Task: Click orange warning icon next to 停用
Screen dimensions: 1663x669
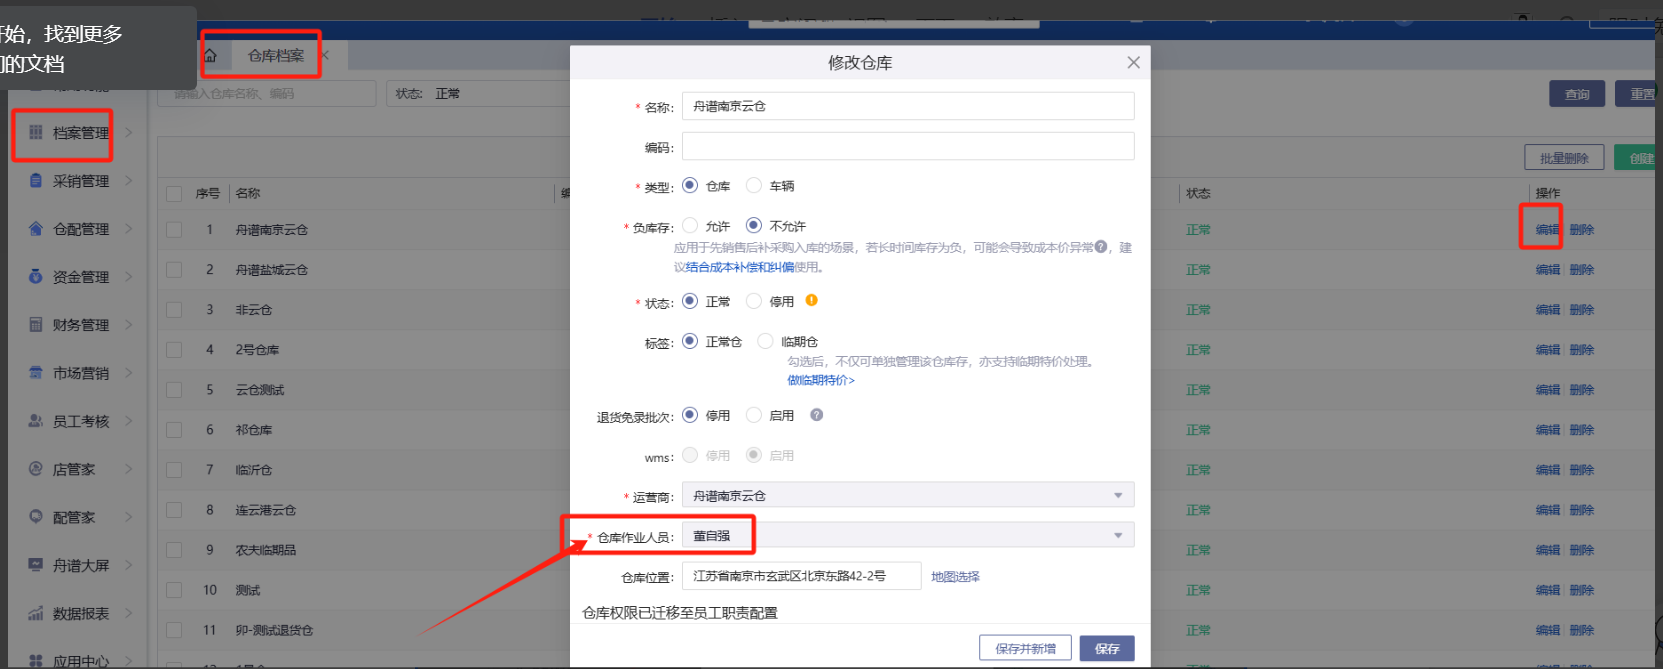Action: (x=811, y=300)
